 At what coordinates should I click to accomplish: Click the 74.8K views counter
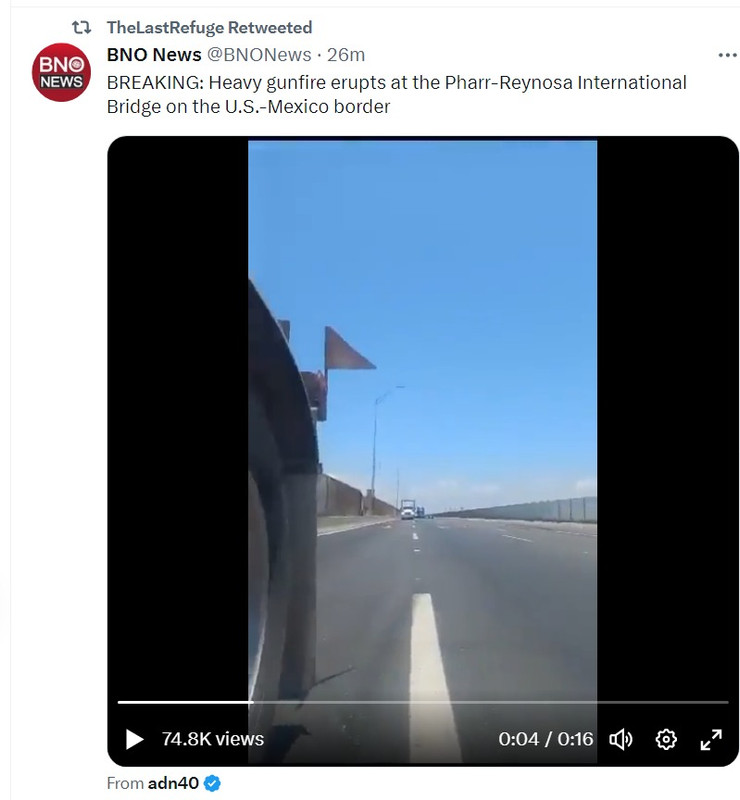(x=213, y=739)
